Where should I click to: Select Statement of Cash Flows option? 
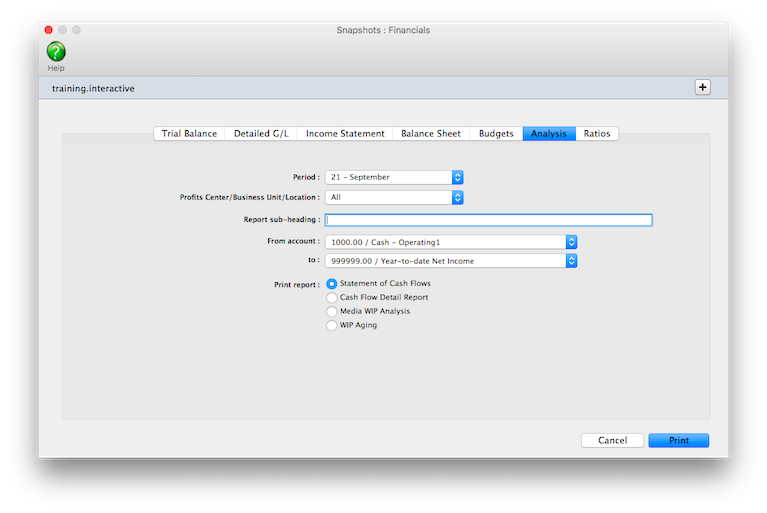click(332, 284)
